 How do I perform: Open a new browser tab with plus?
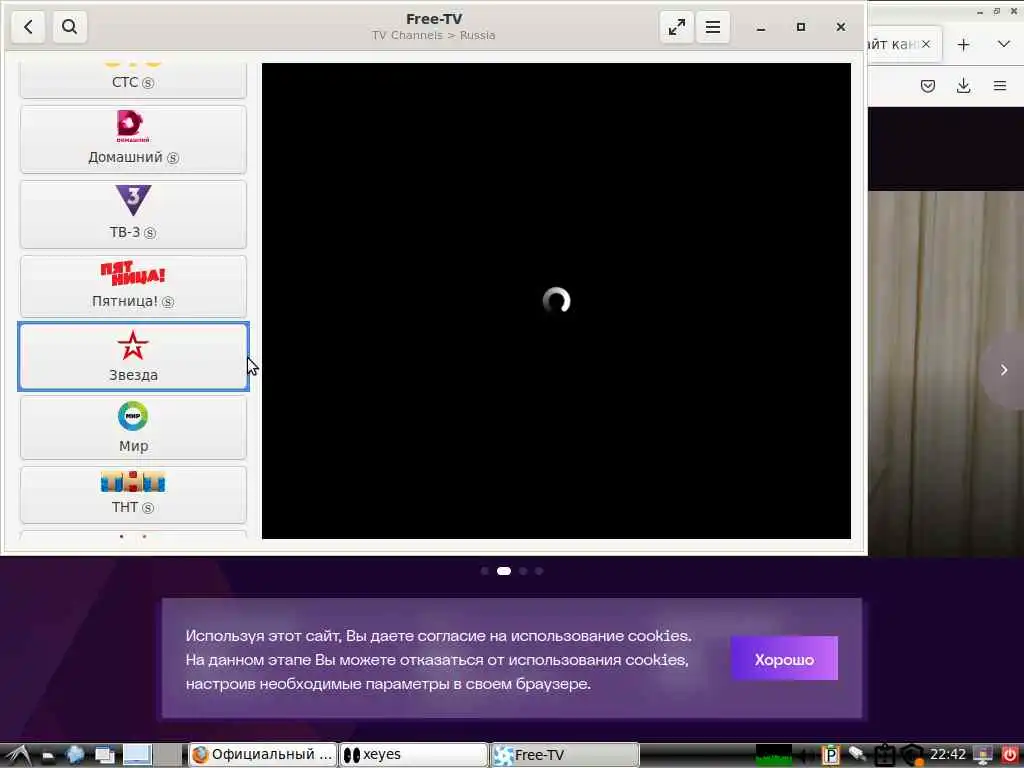[x=963, y=44]
